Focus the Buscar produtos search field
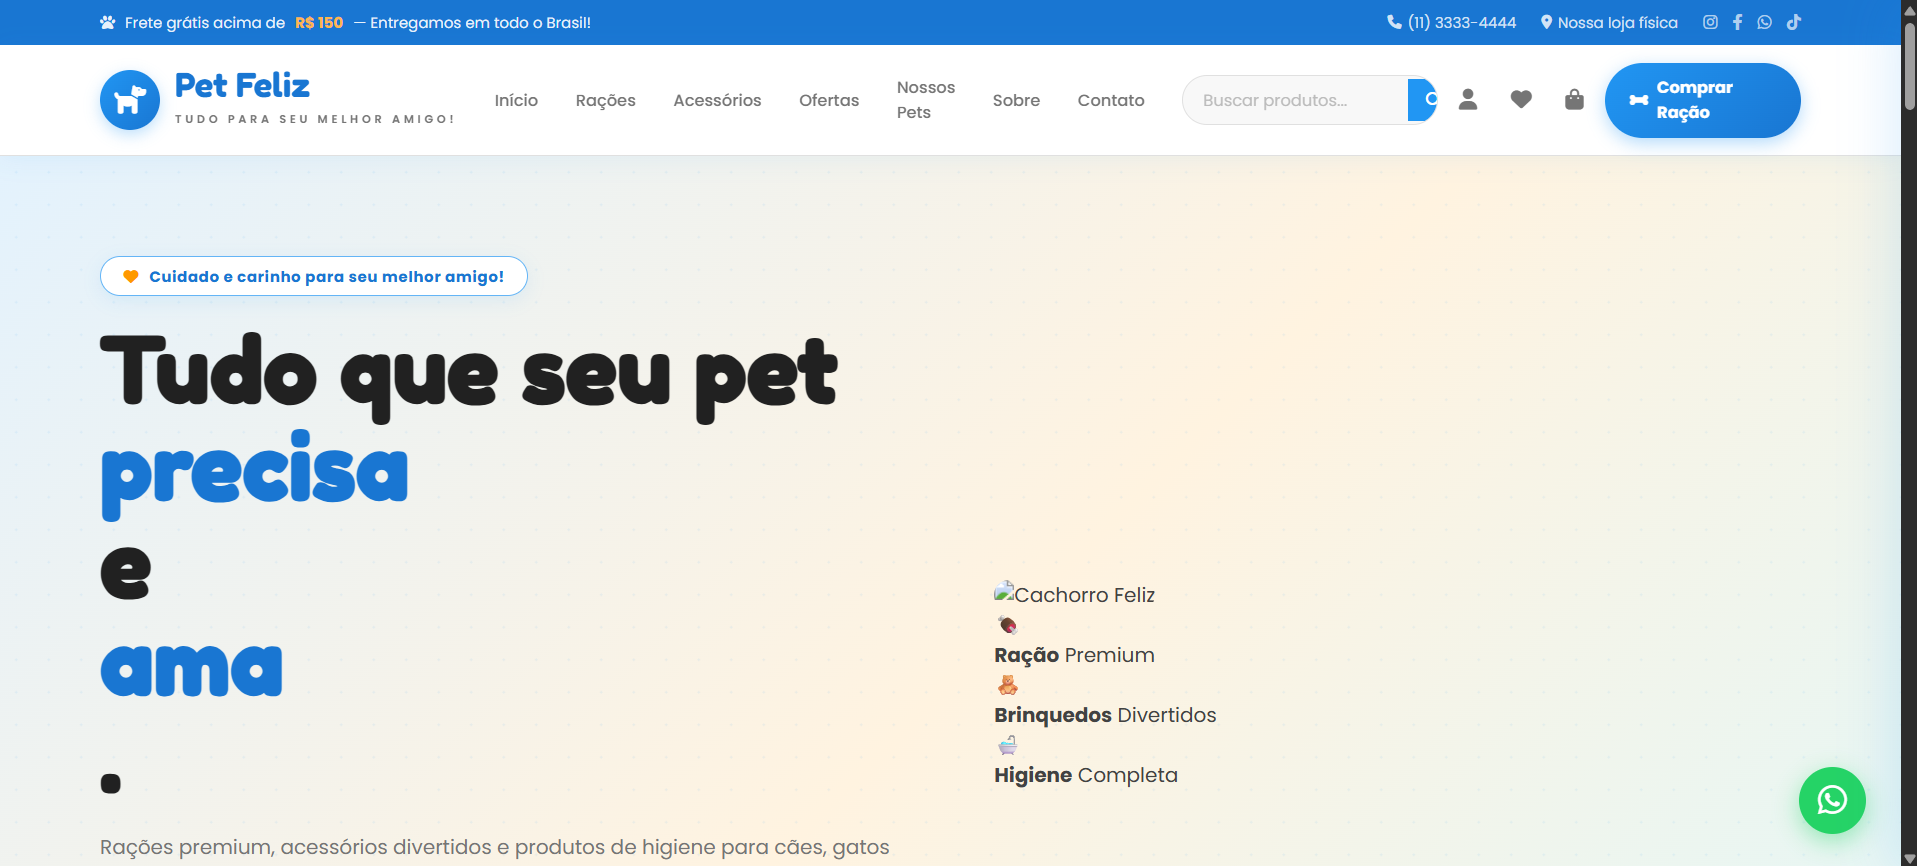The height and width of the screenshot is (866, 1917). [1295, 100]
